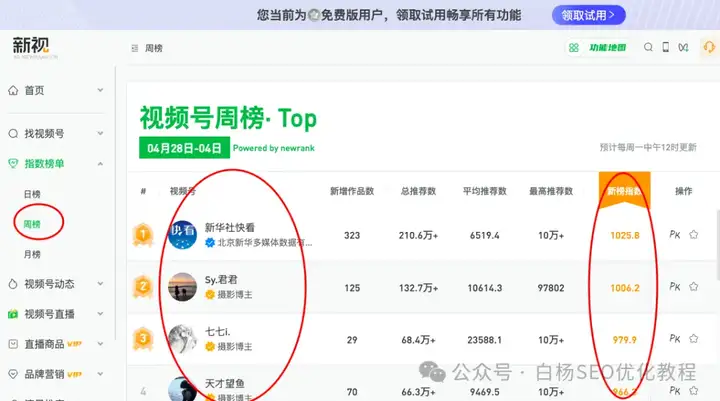Click the 04月28日-04日 date range button
The image size is (720, 401).
point(184,148)
